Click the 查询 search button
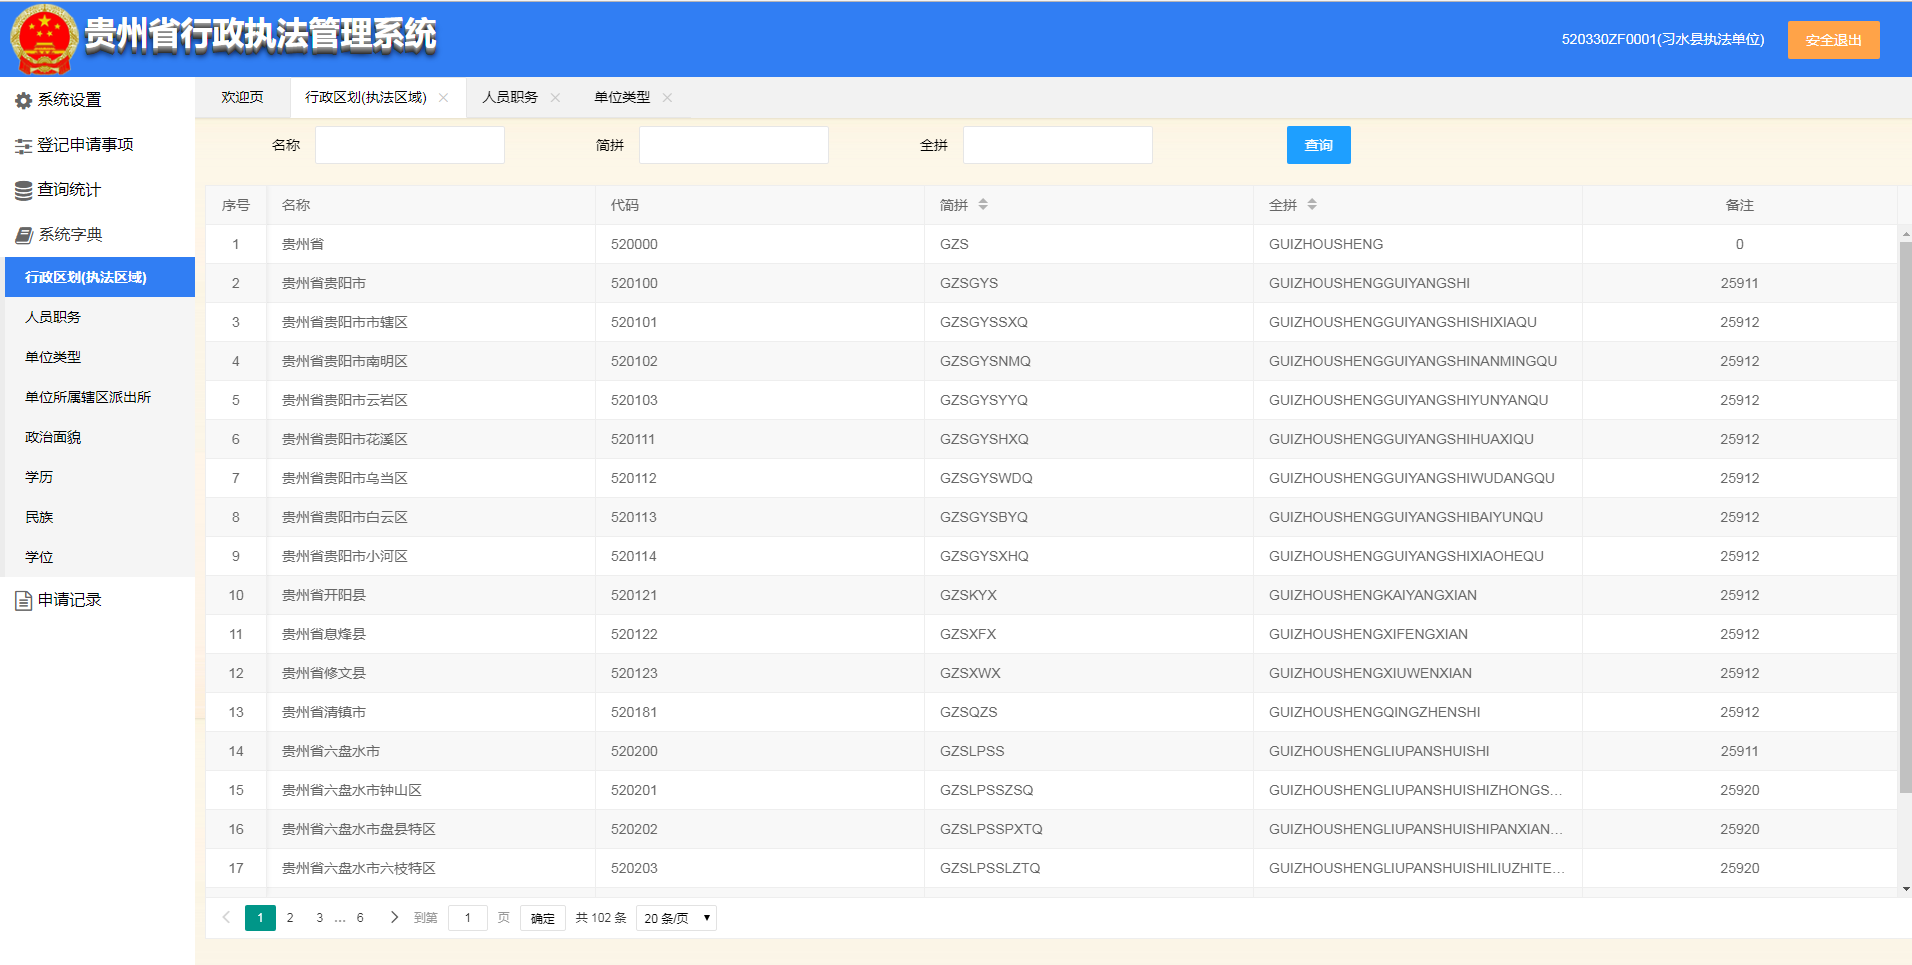1912x965 pixels. [x=1318, y=145]
